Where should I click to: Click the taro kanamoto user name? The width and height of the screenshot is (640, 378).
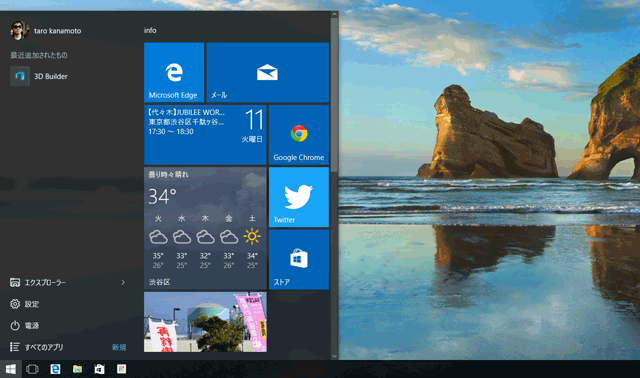coord(58,31)
